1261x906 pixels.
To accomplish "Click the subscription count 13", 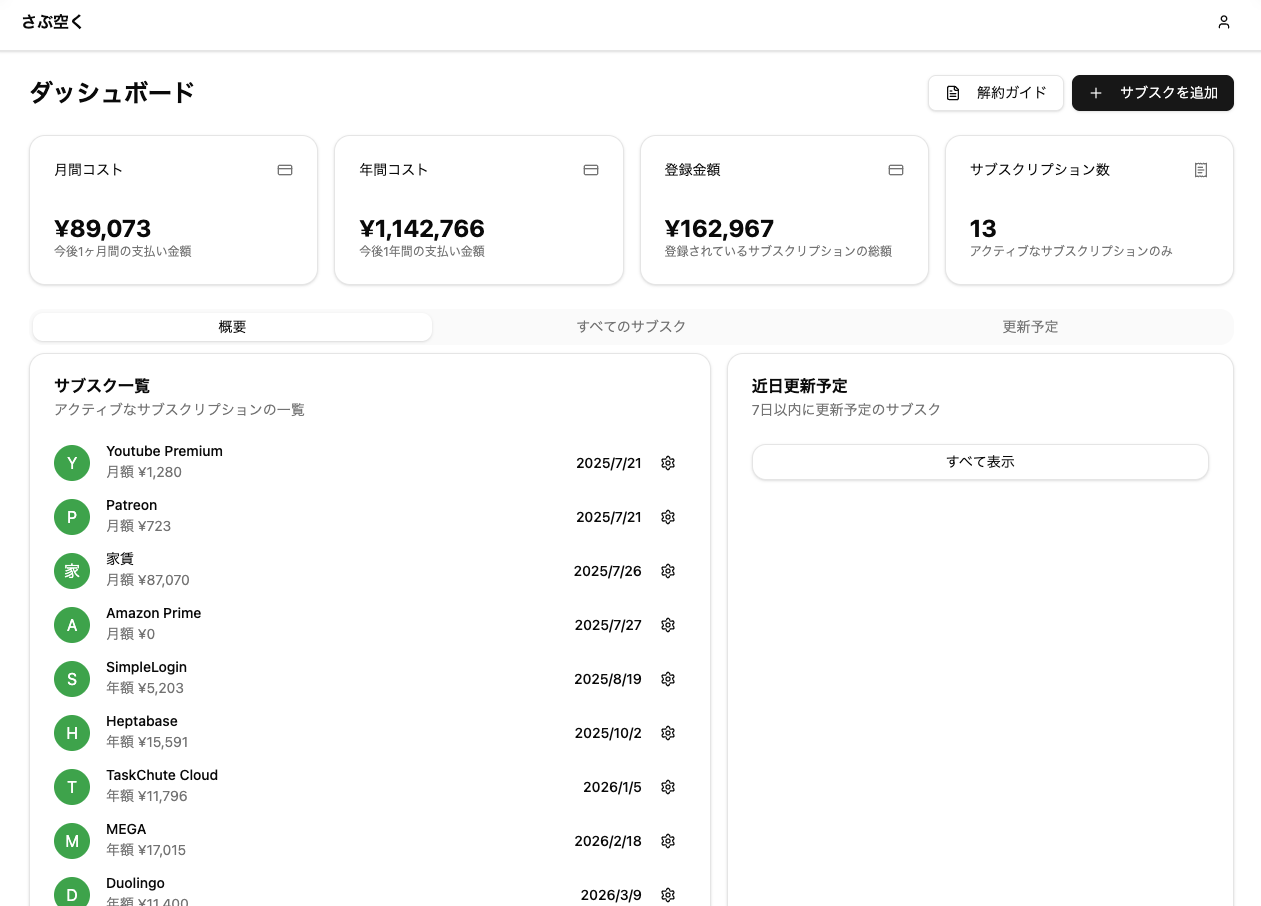I will [983, 228].
